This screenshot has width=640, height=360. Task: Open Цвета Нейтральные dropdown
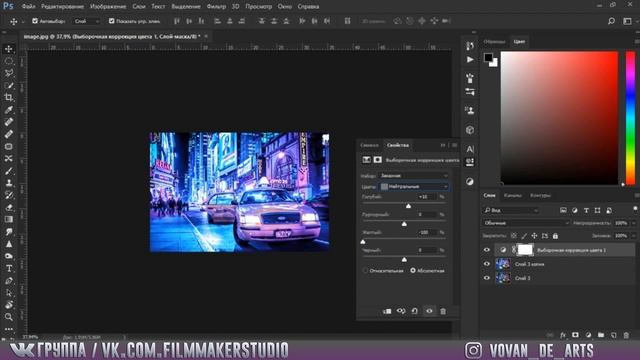[413, 187]
